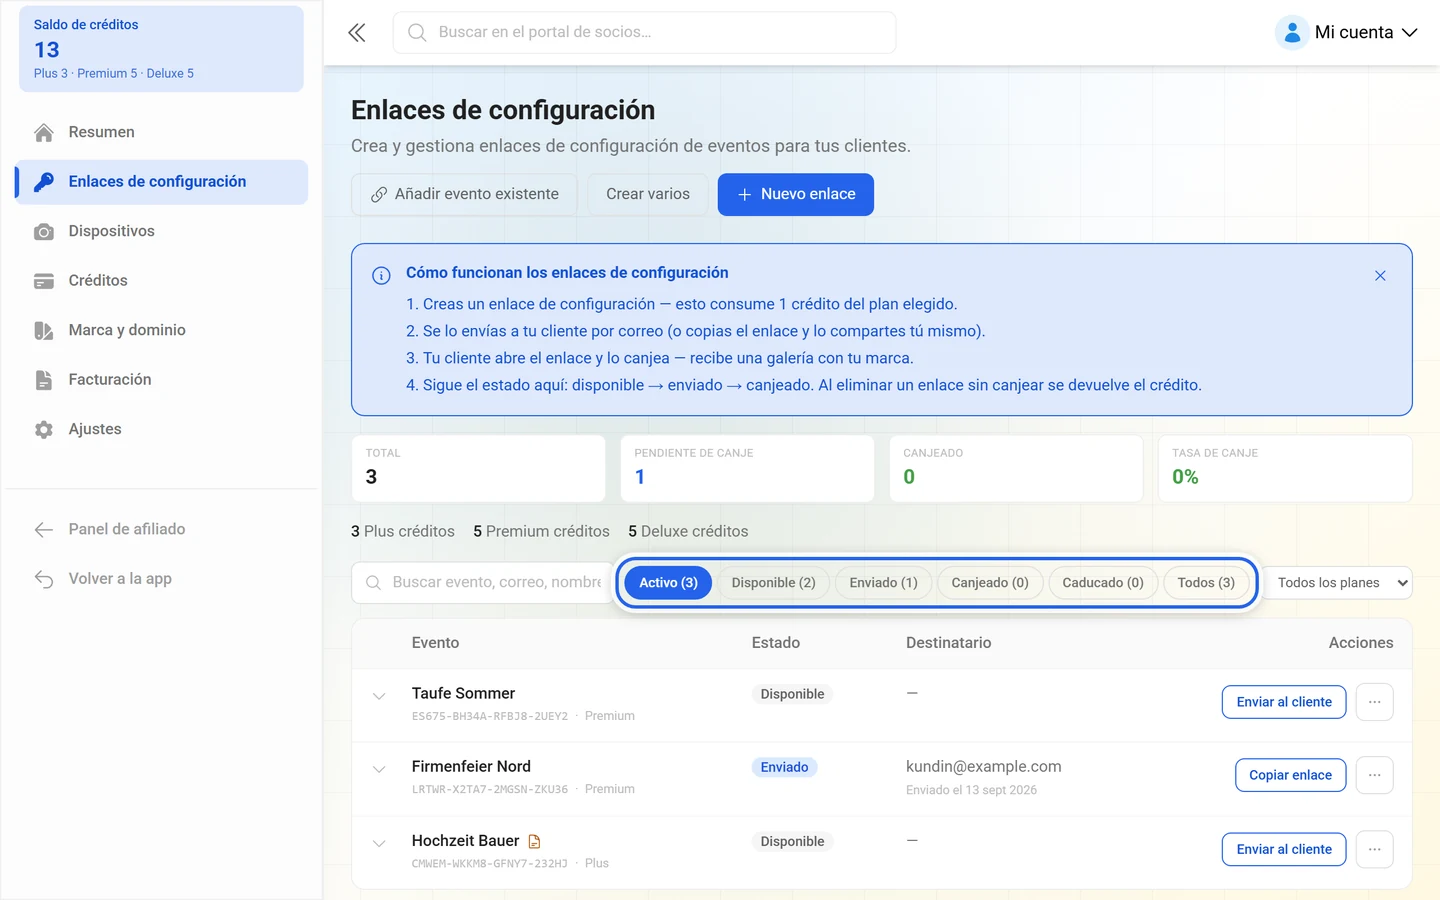Open more actions for Taufe Sommer
1440x900 pixels.
pyautogui.click(x=1375, y=702)
